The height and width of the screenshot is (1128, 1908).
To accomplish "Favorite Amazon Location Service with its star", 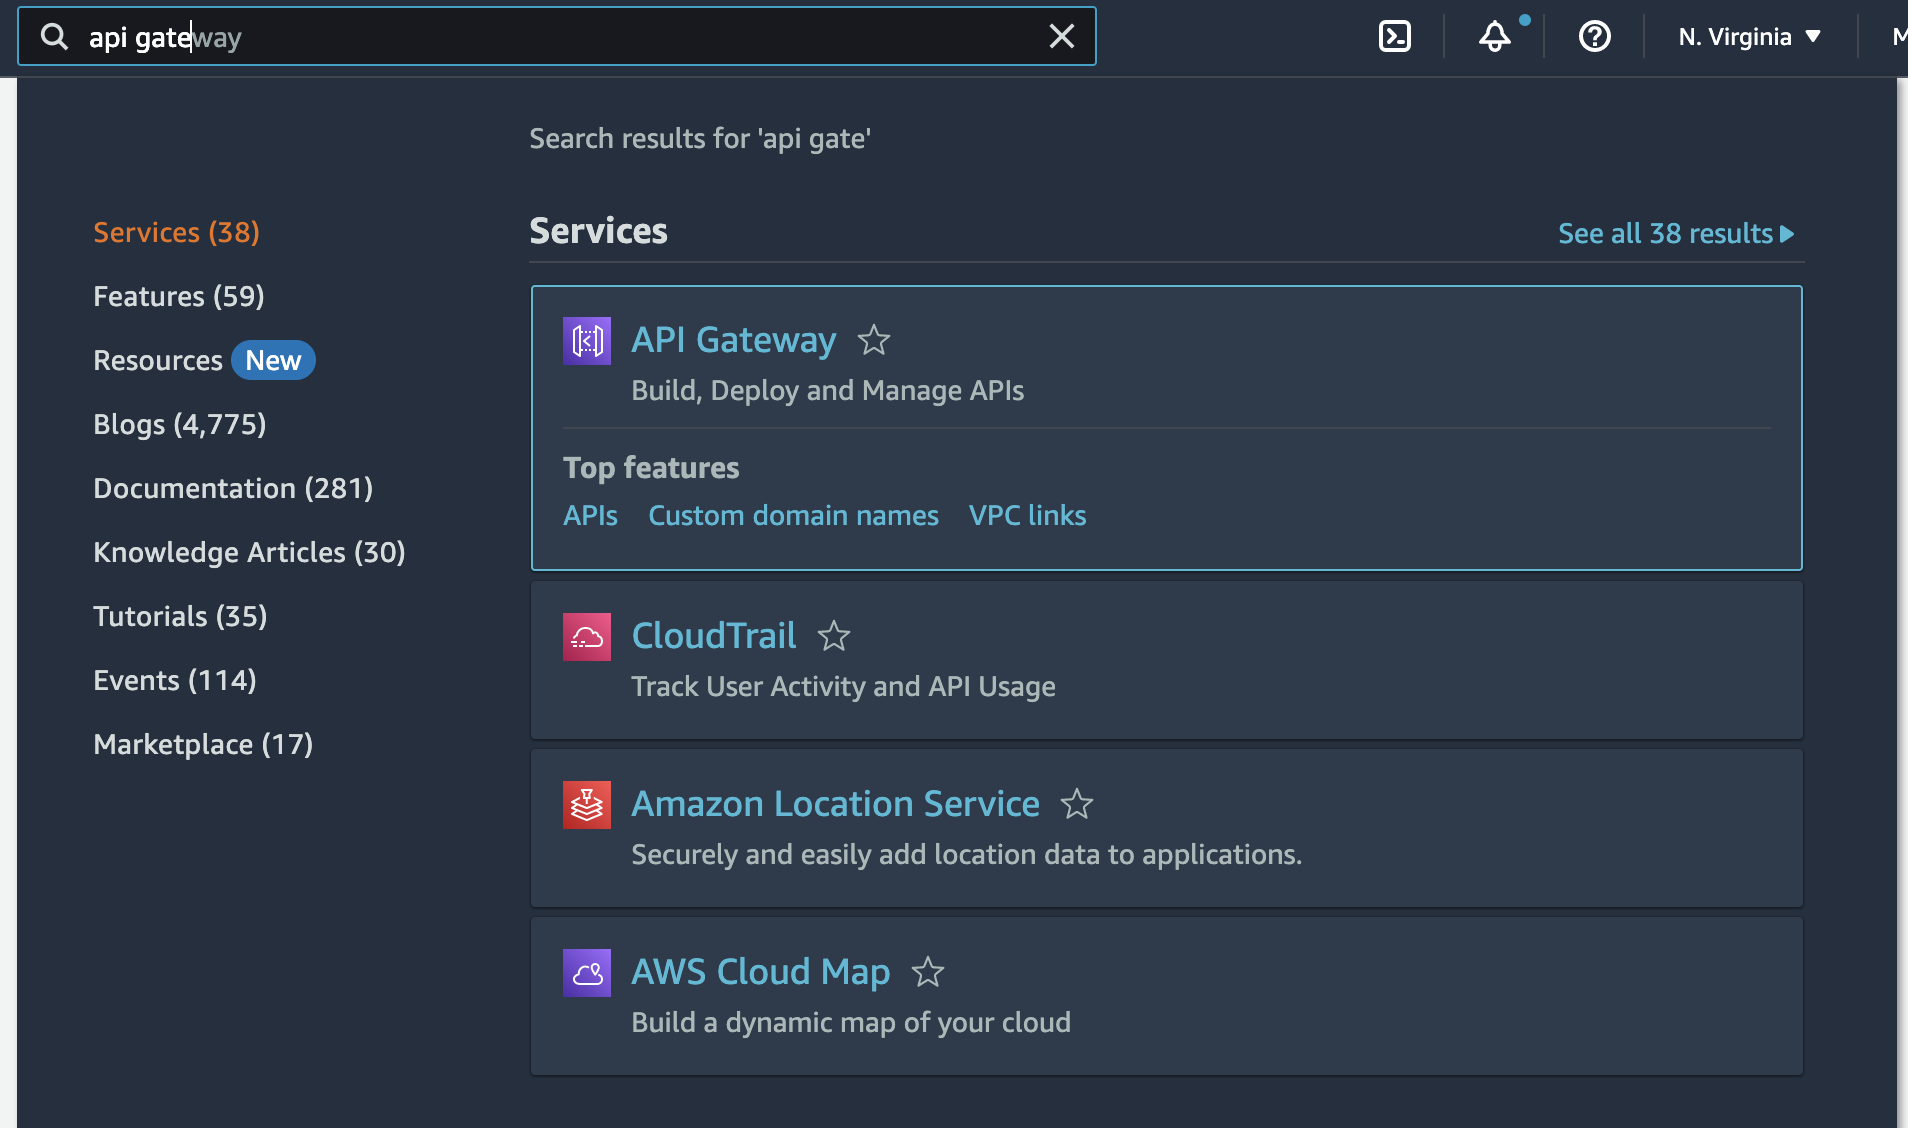I will [x=1077, y=805].
